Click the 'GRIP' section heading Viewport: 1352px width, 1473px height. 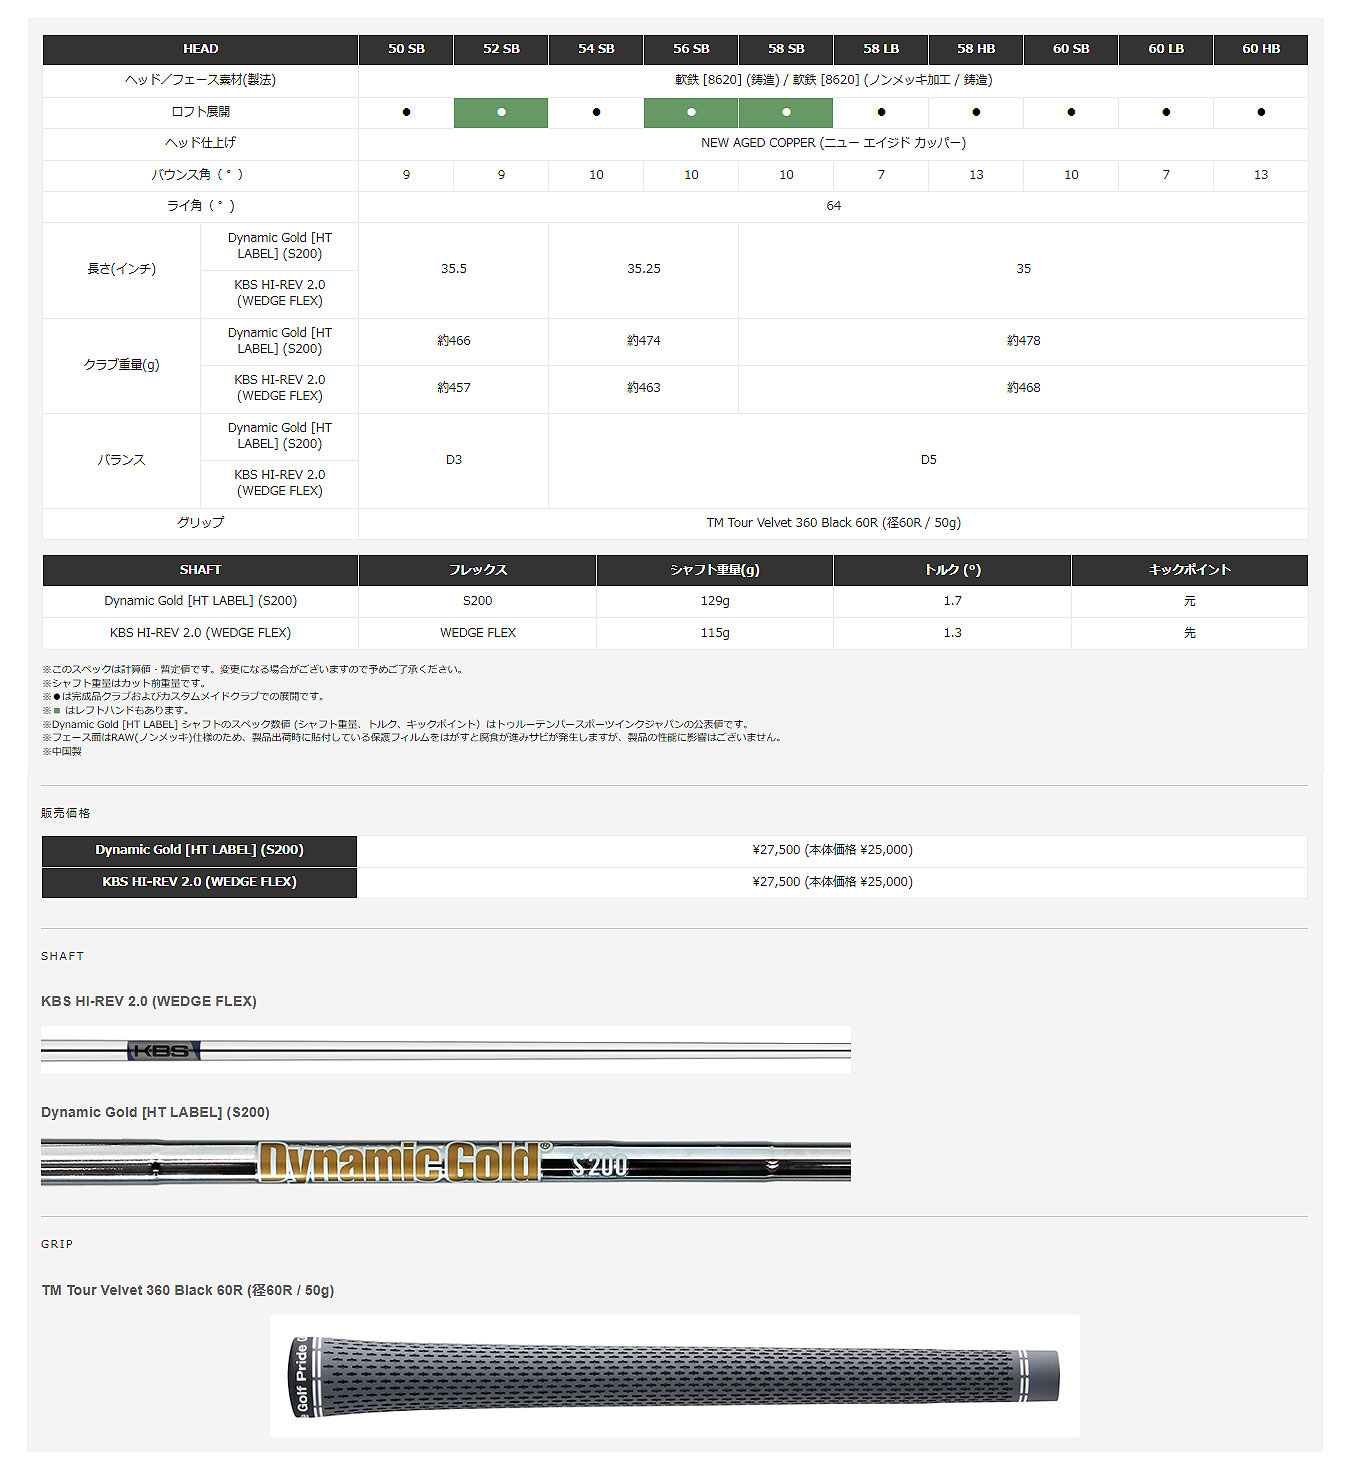tap(57, 1244)
